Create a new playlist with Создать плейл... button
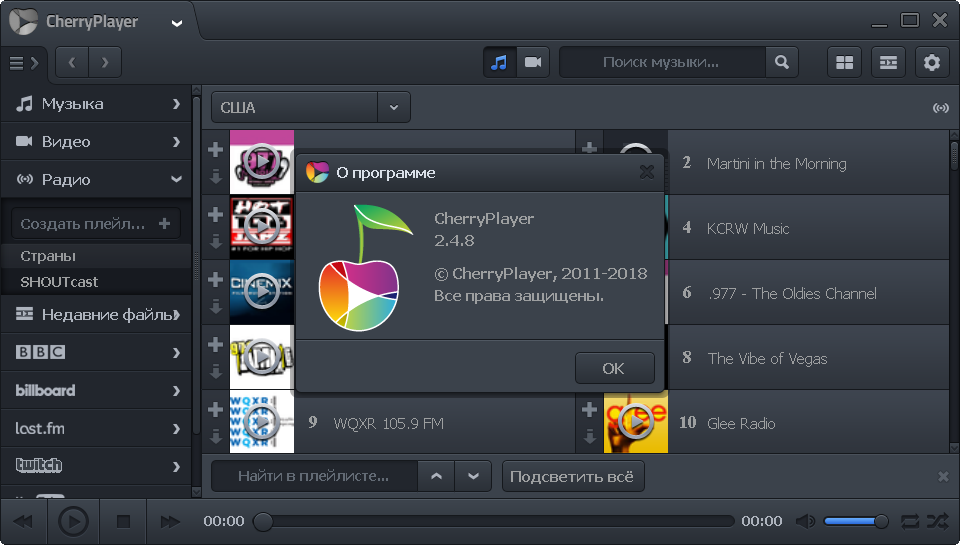 [x=96, y=224]
